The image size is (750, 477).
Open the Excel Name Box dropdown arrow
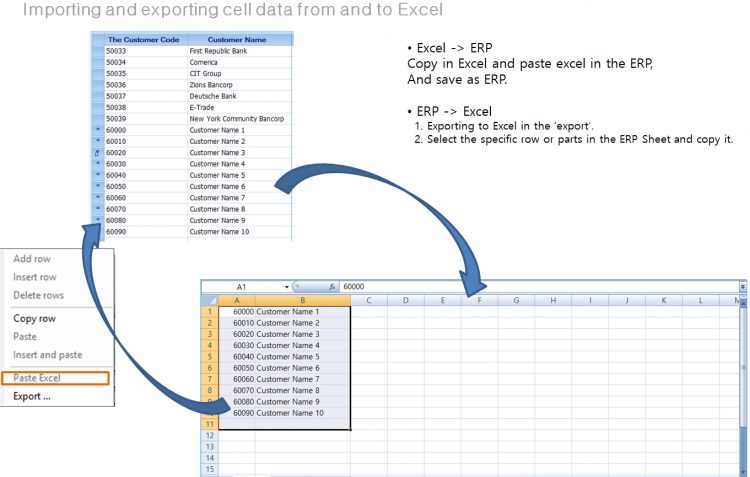pyautogui.click(x=287, y=287)
